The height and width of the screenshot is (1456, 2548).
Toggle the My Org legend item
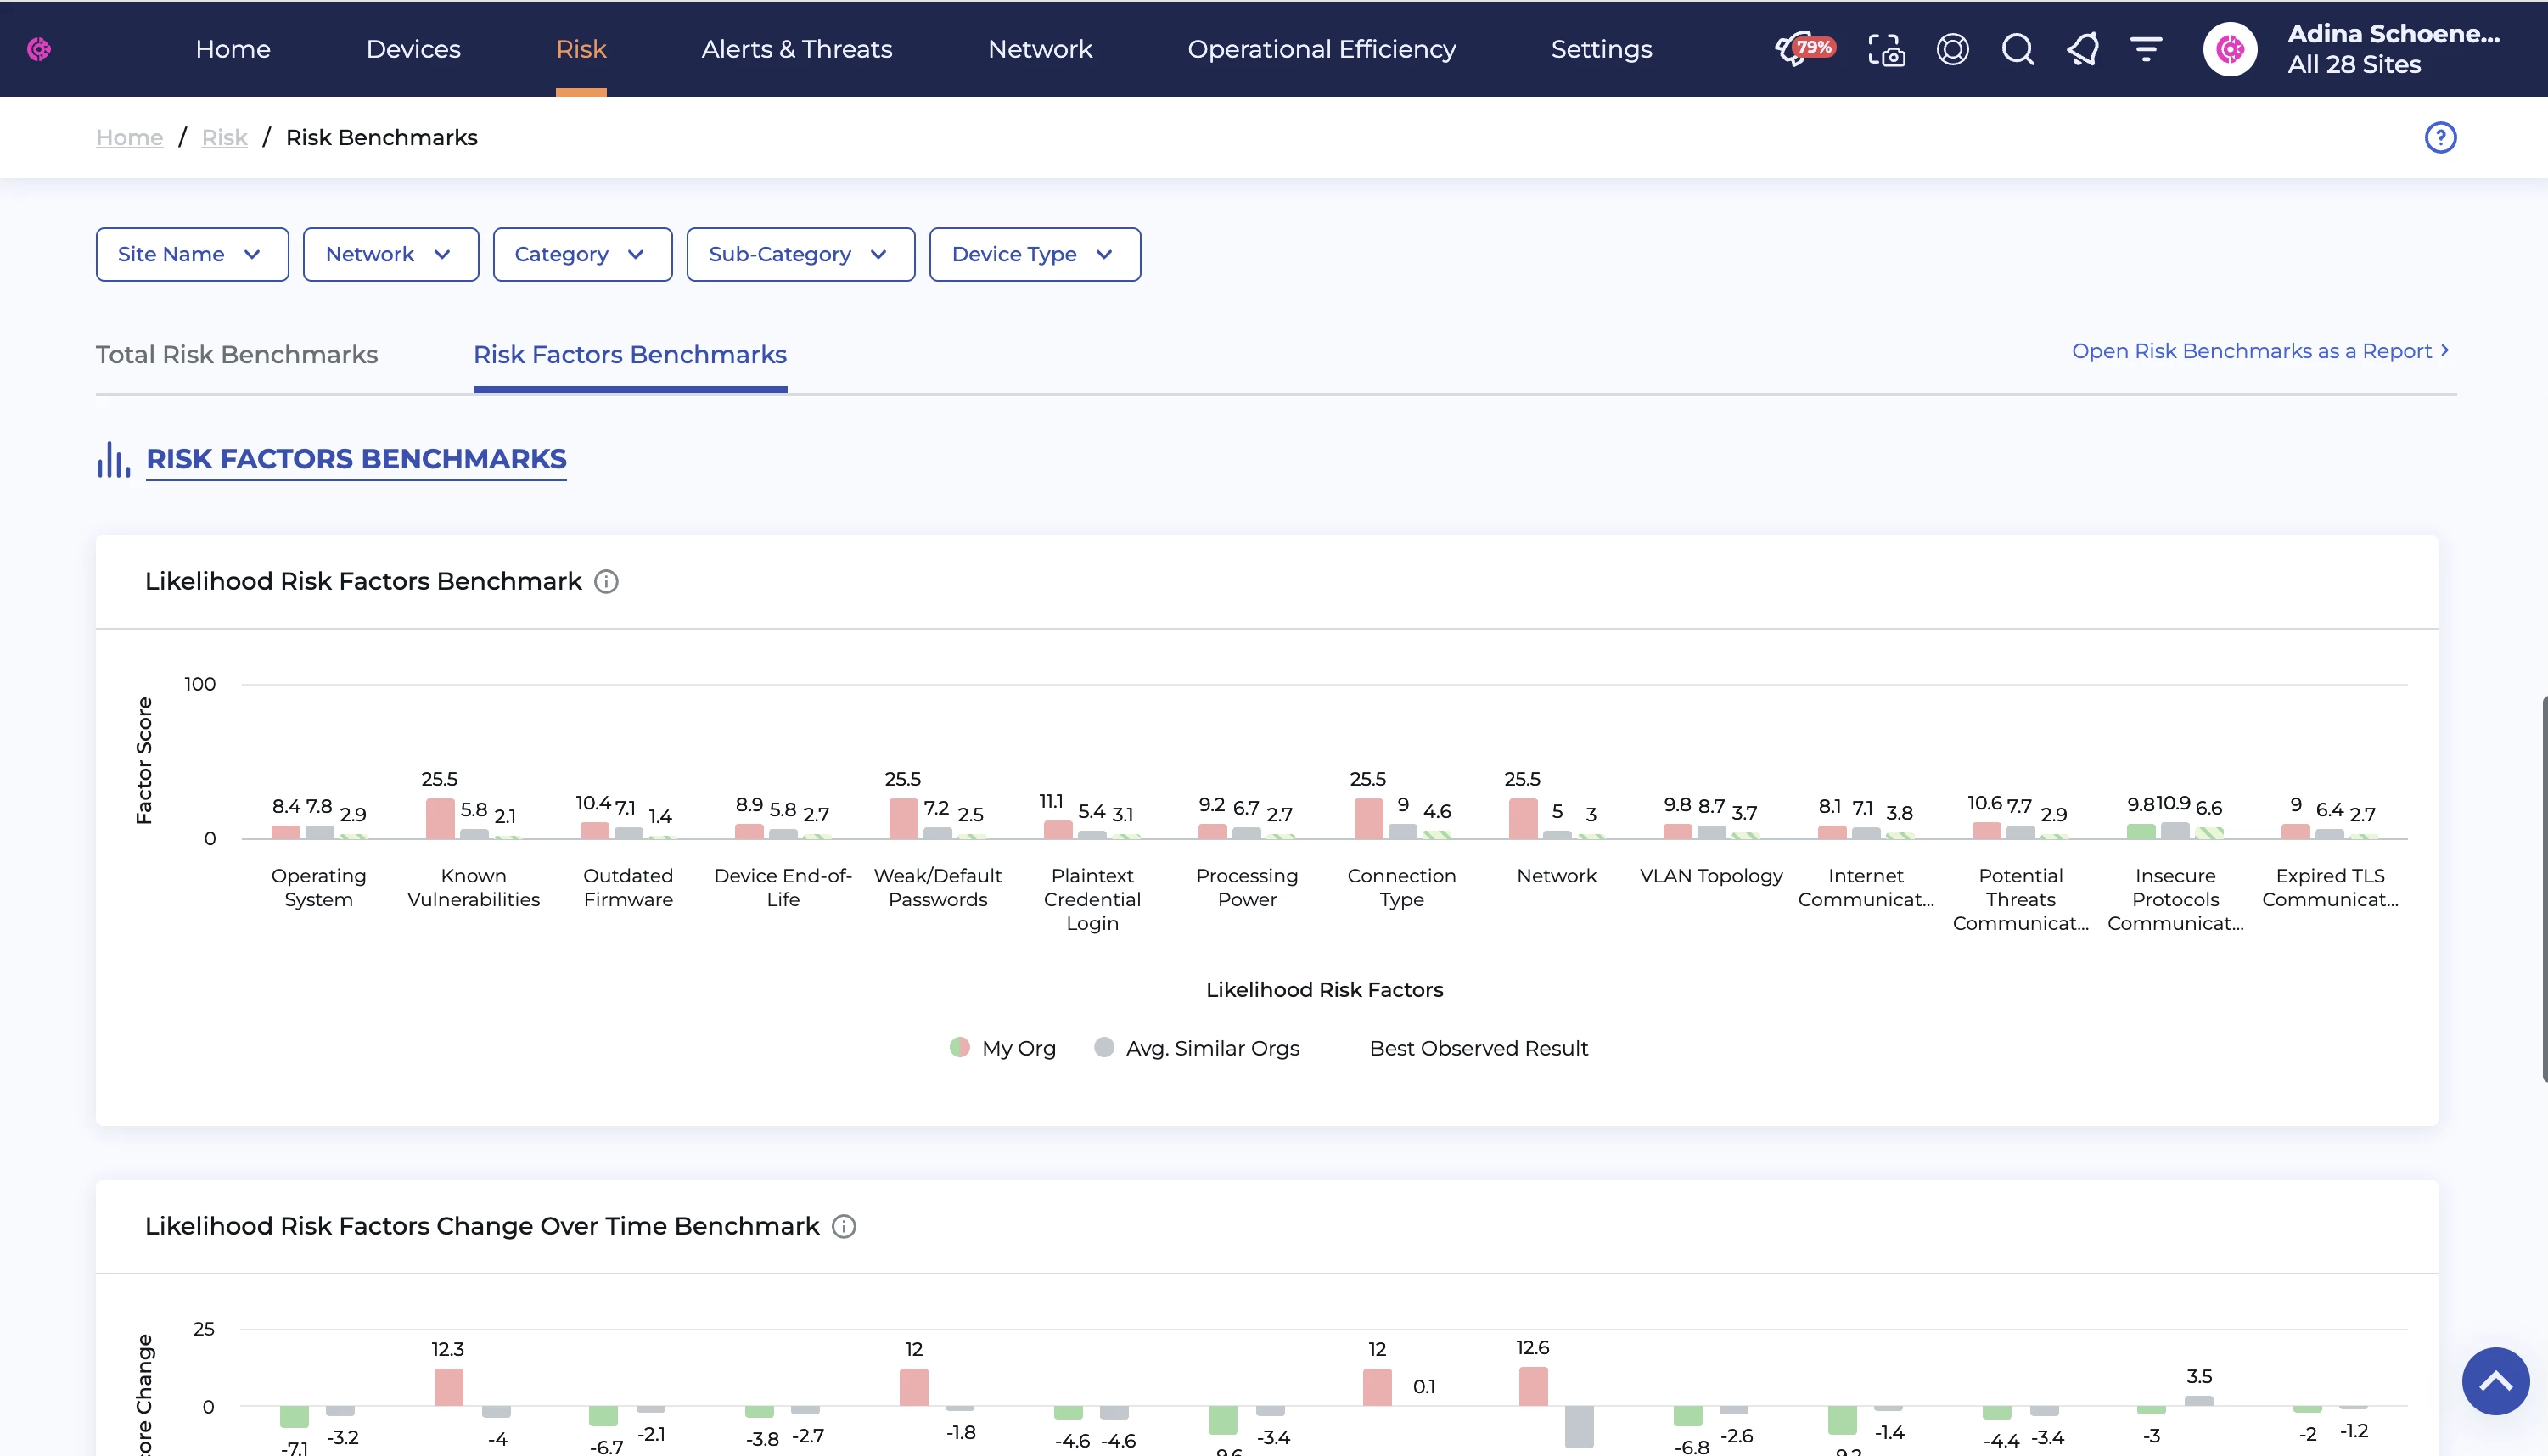(1003, 1048)
